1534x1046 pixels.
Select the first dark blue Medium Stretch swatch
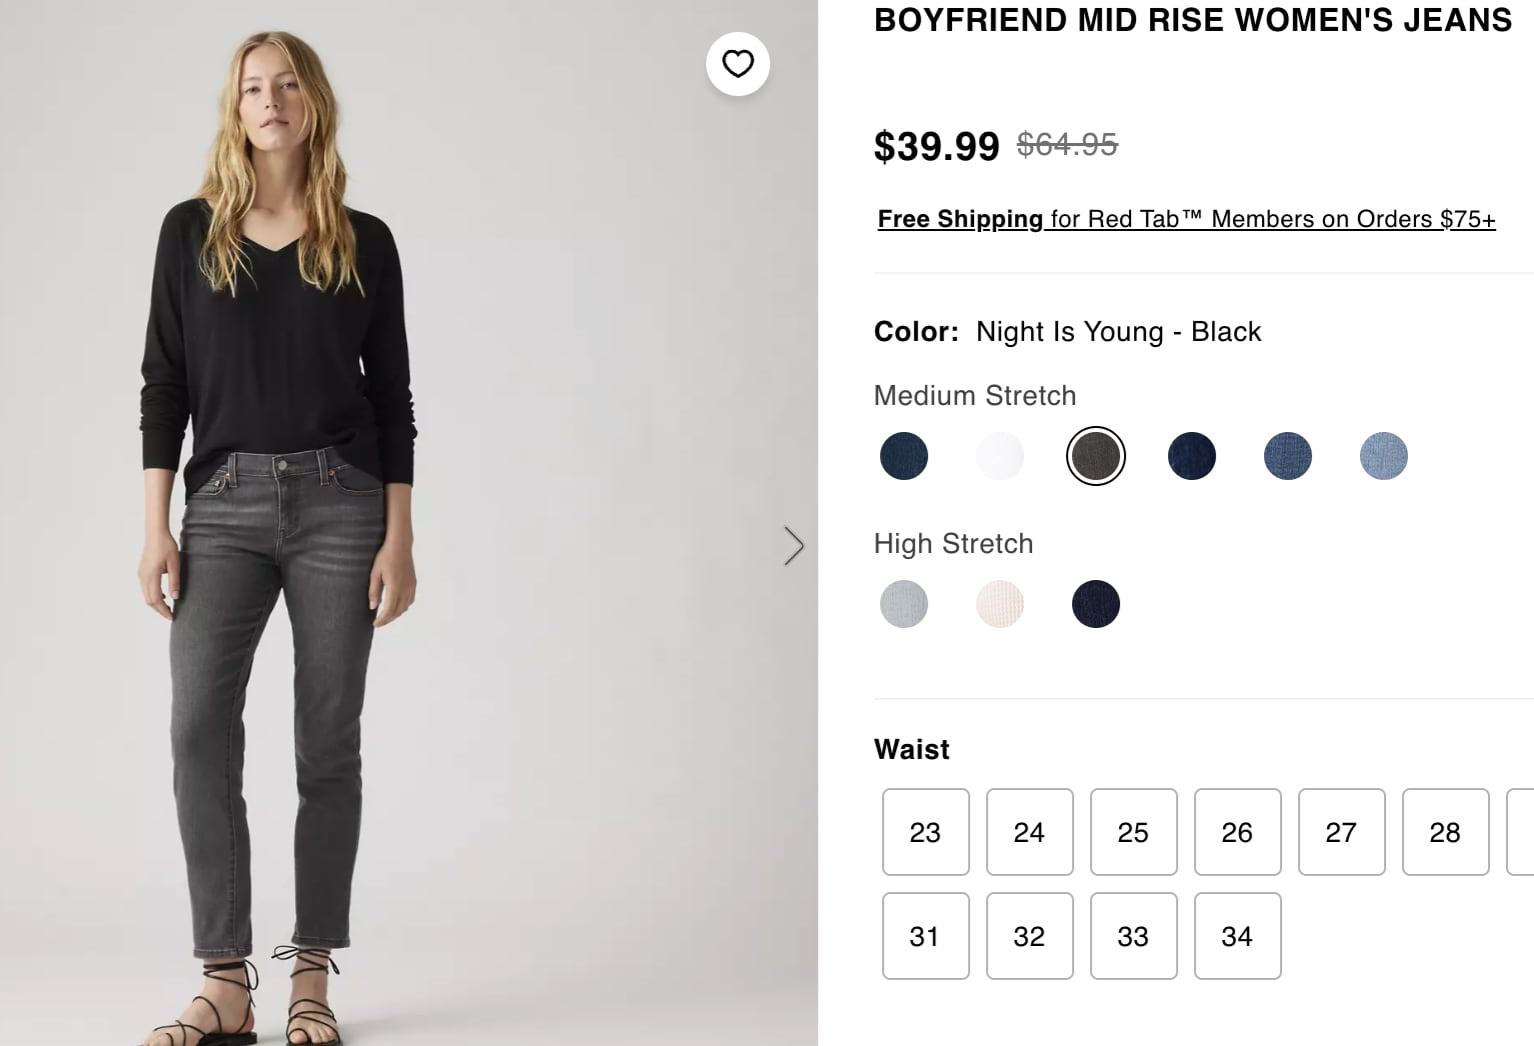point(904,456)
